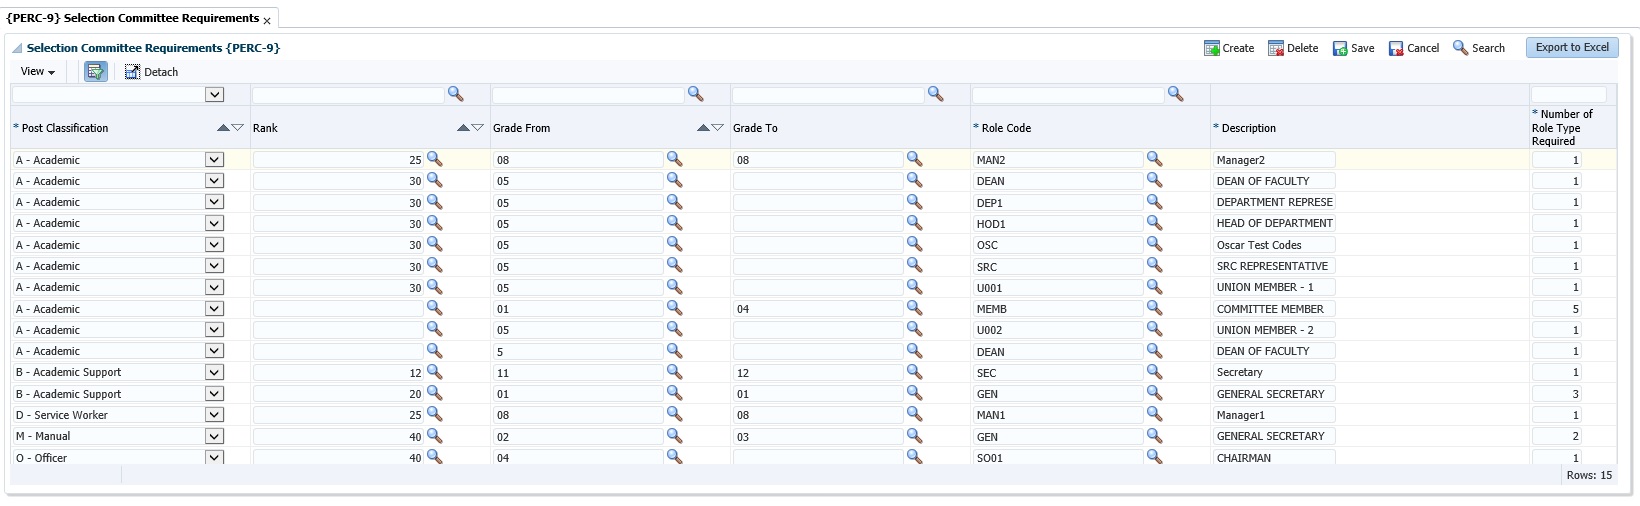
Task: Open Rank lookup for DEAN row
Action: [434, 180]
